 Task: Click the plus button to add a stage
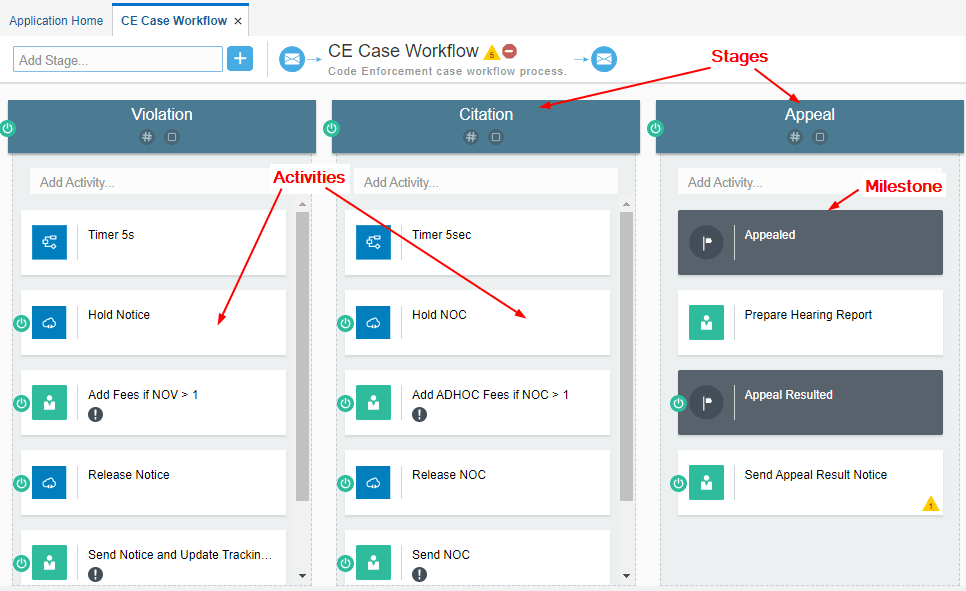pos(240,58)
